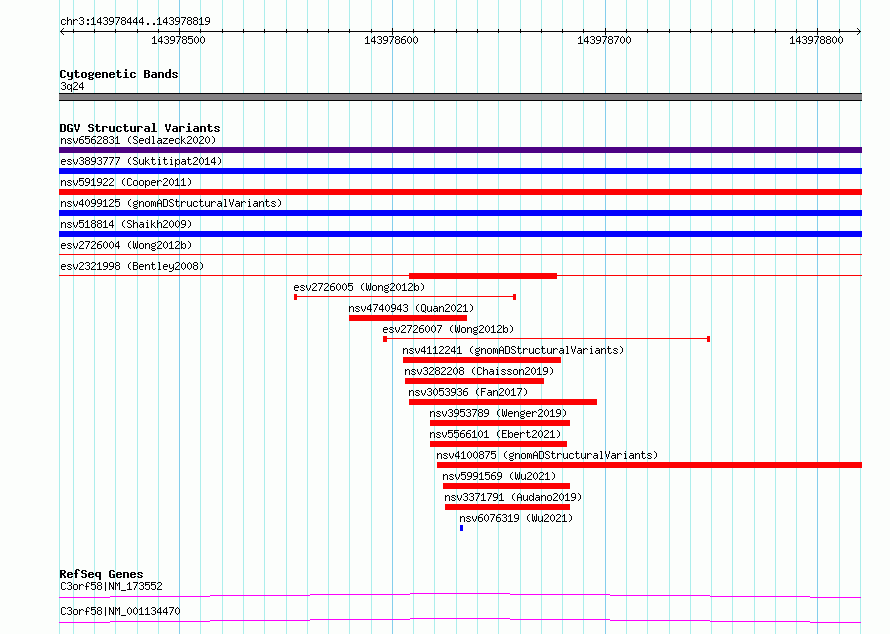The width and height of the screenshot is (890, 634).
Task: Open the esv2726005 (Wong2012b) label
Action: click(359, 287)
